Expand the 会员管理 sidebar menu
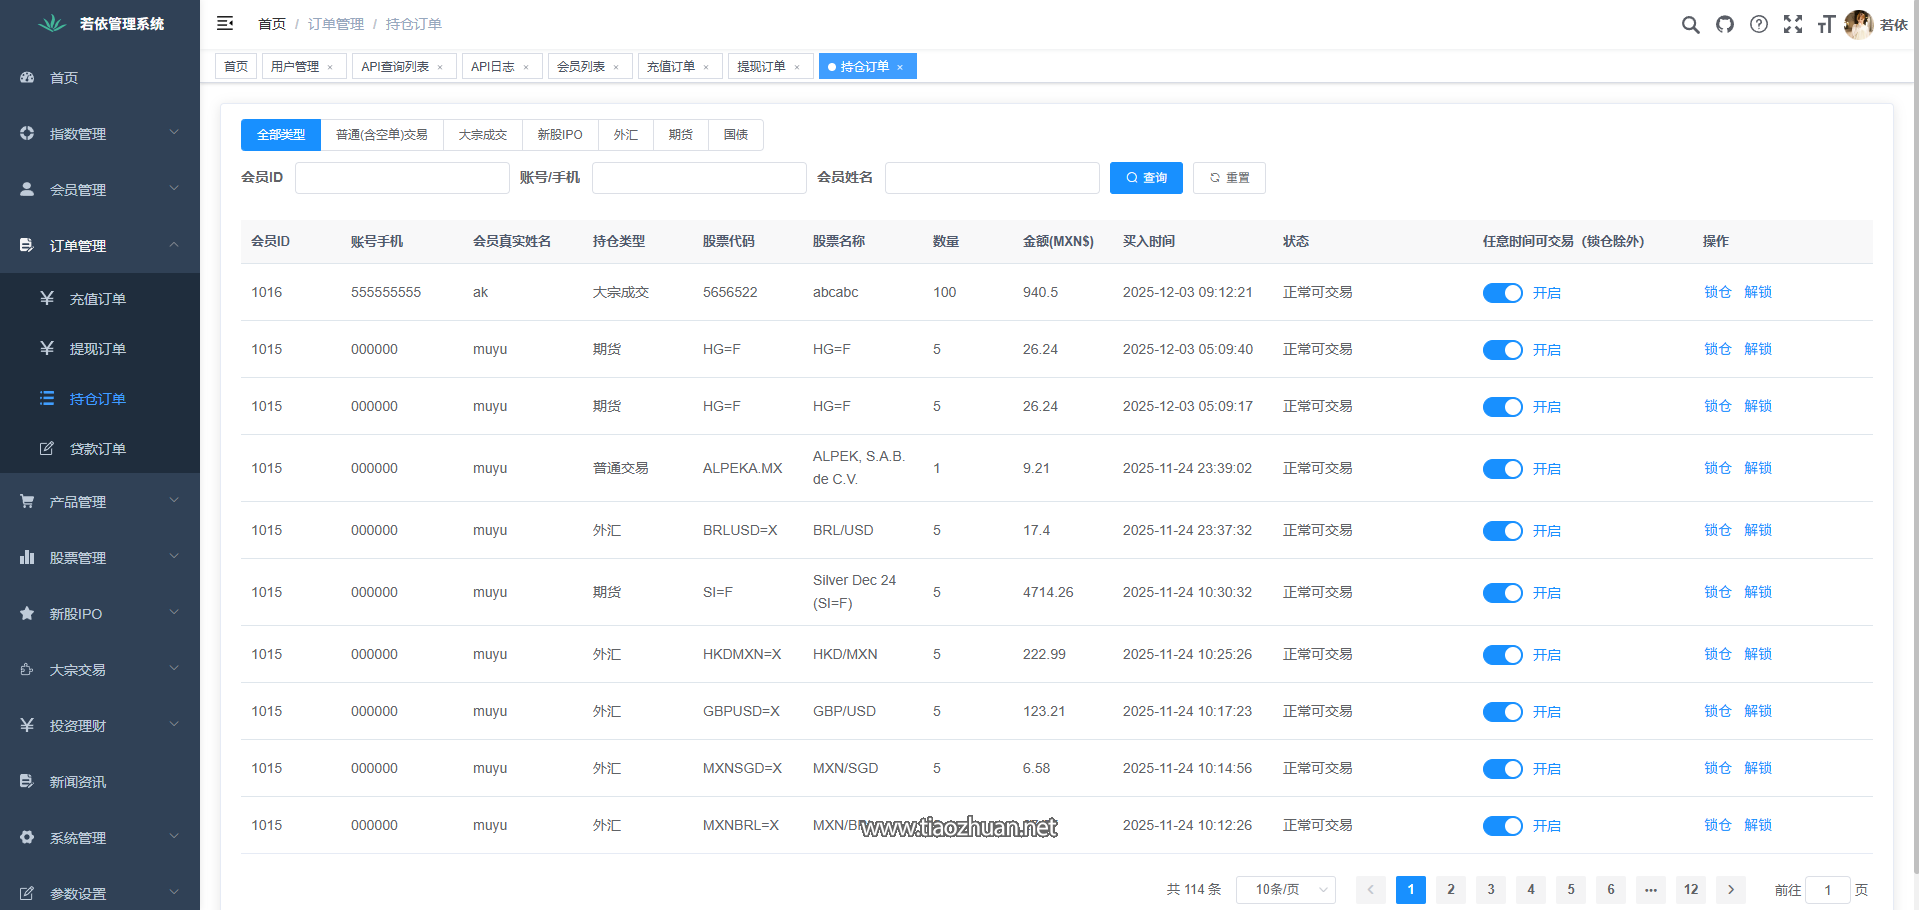This screenshot has height=910, width=1919. click(100, 189)
